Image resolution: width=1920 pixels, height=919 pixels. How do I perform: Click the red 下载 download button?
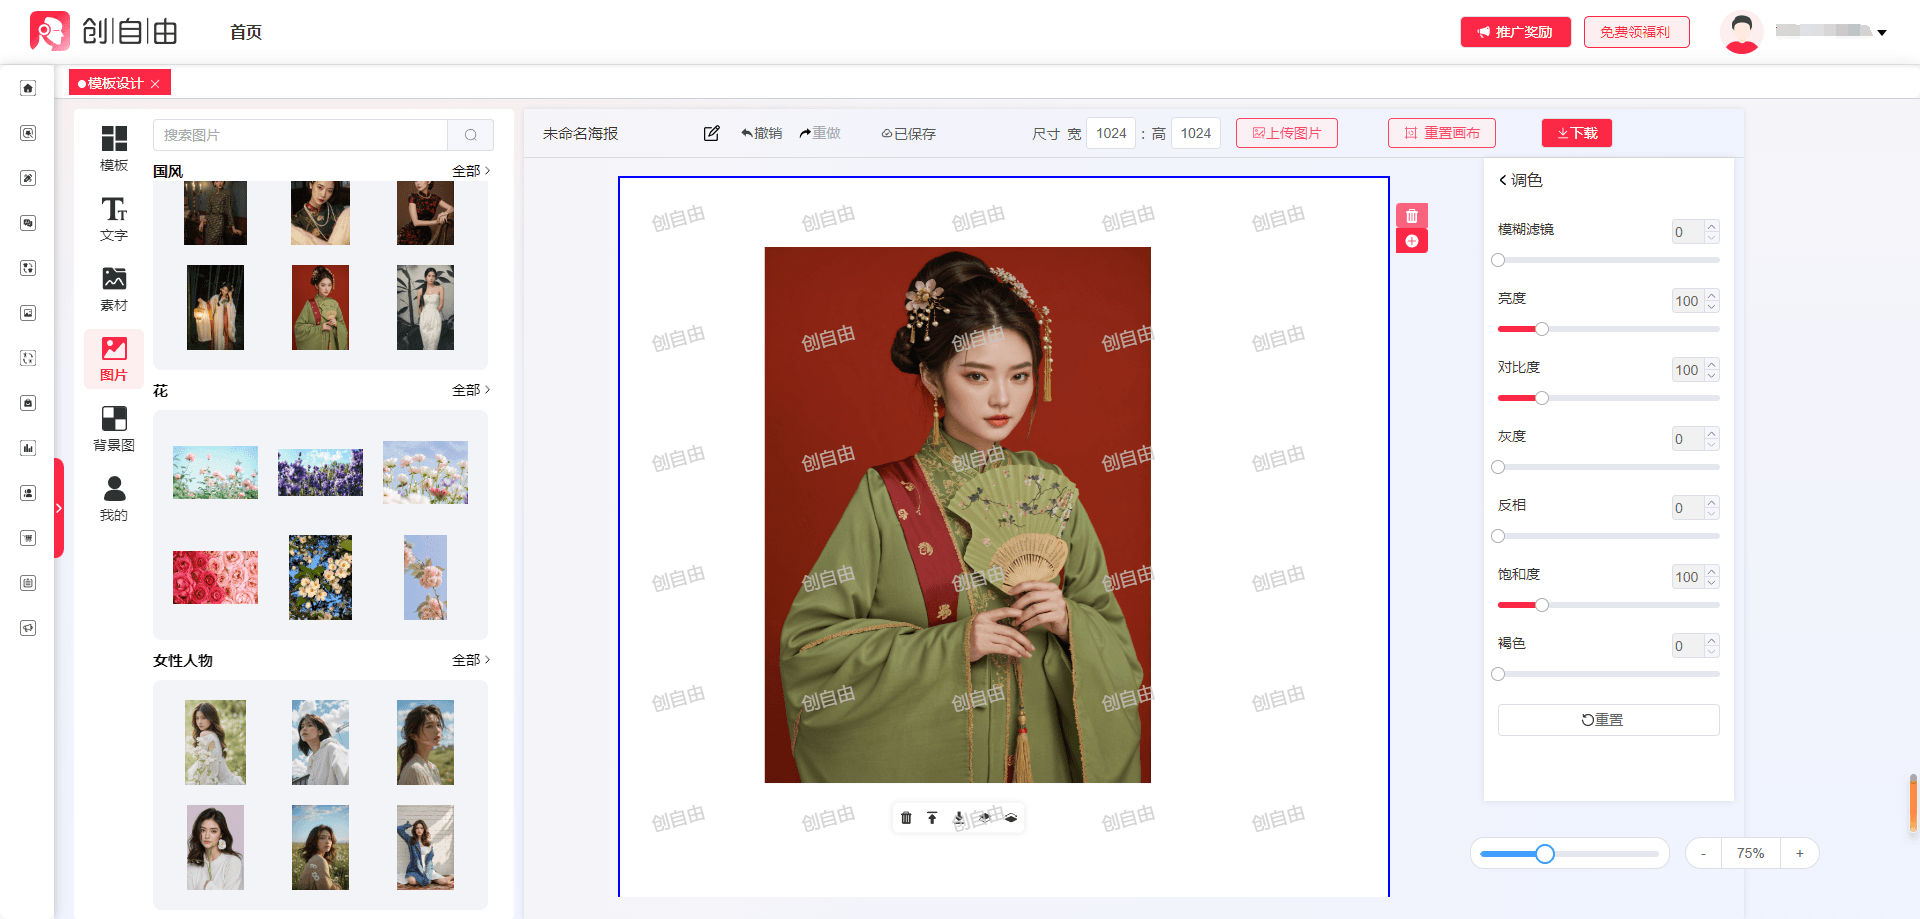pyautogui.click(x=1577, y=133)
